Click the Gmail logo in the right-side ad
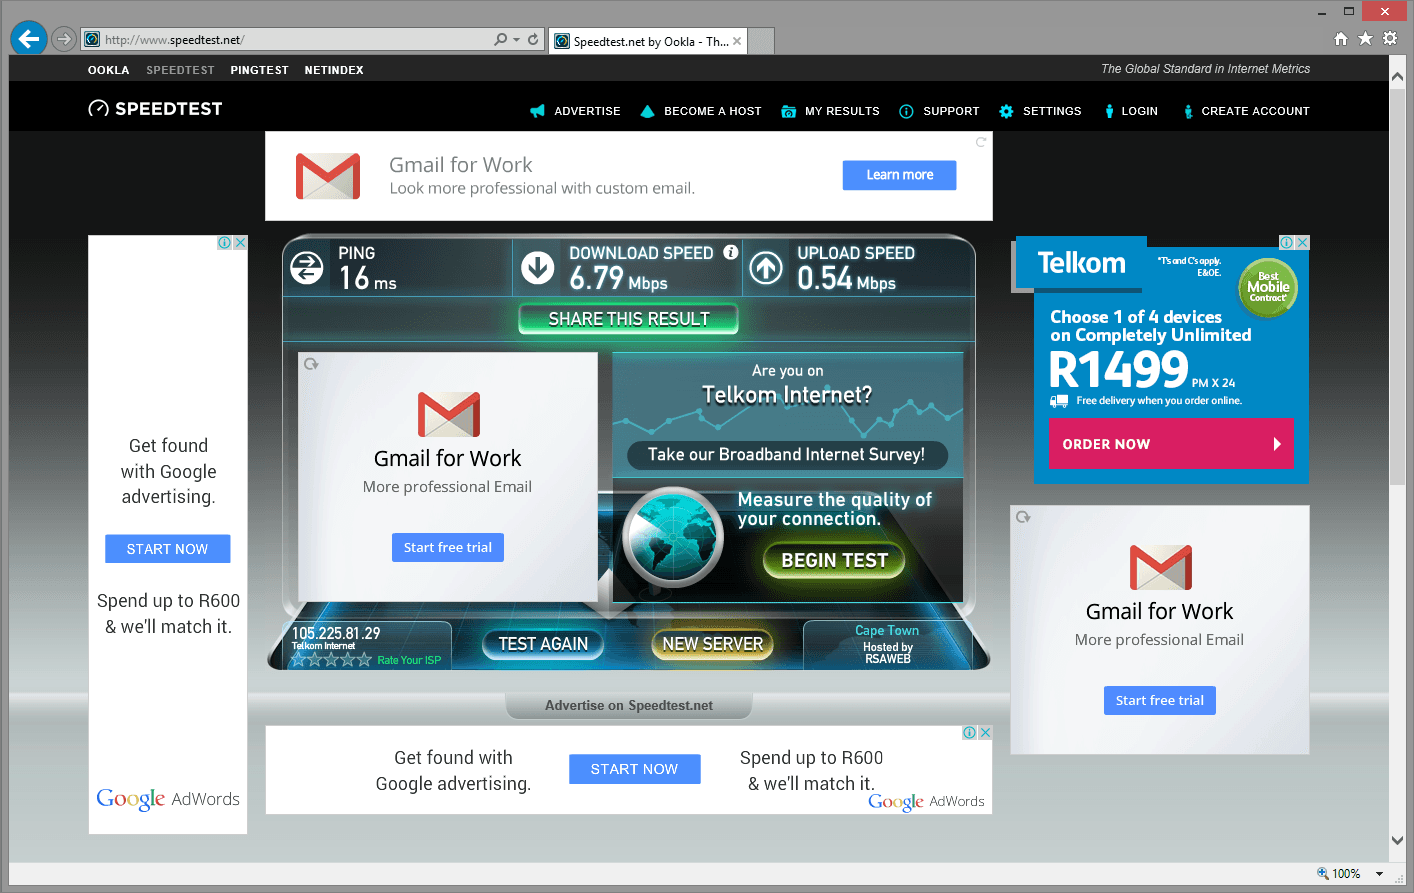The image size is (1414, 893). coord(1160,568)
